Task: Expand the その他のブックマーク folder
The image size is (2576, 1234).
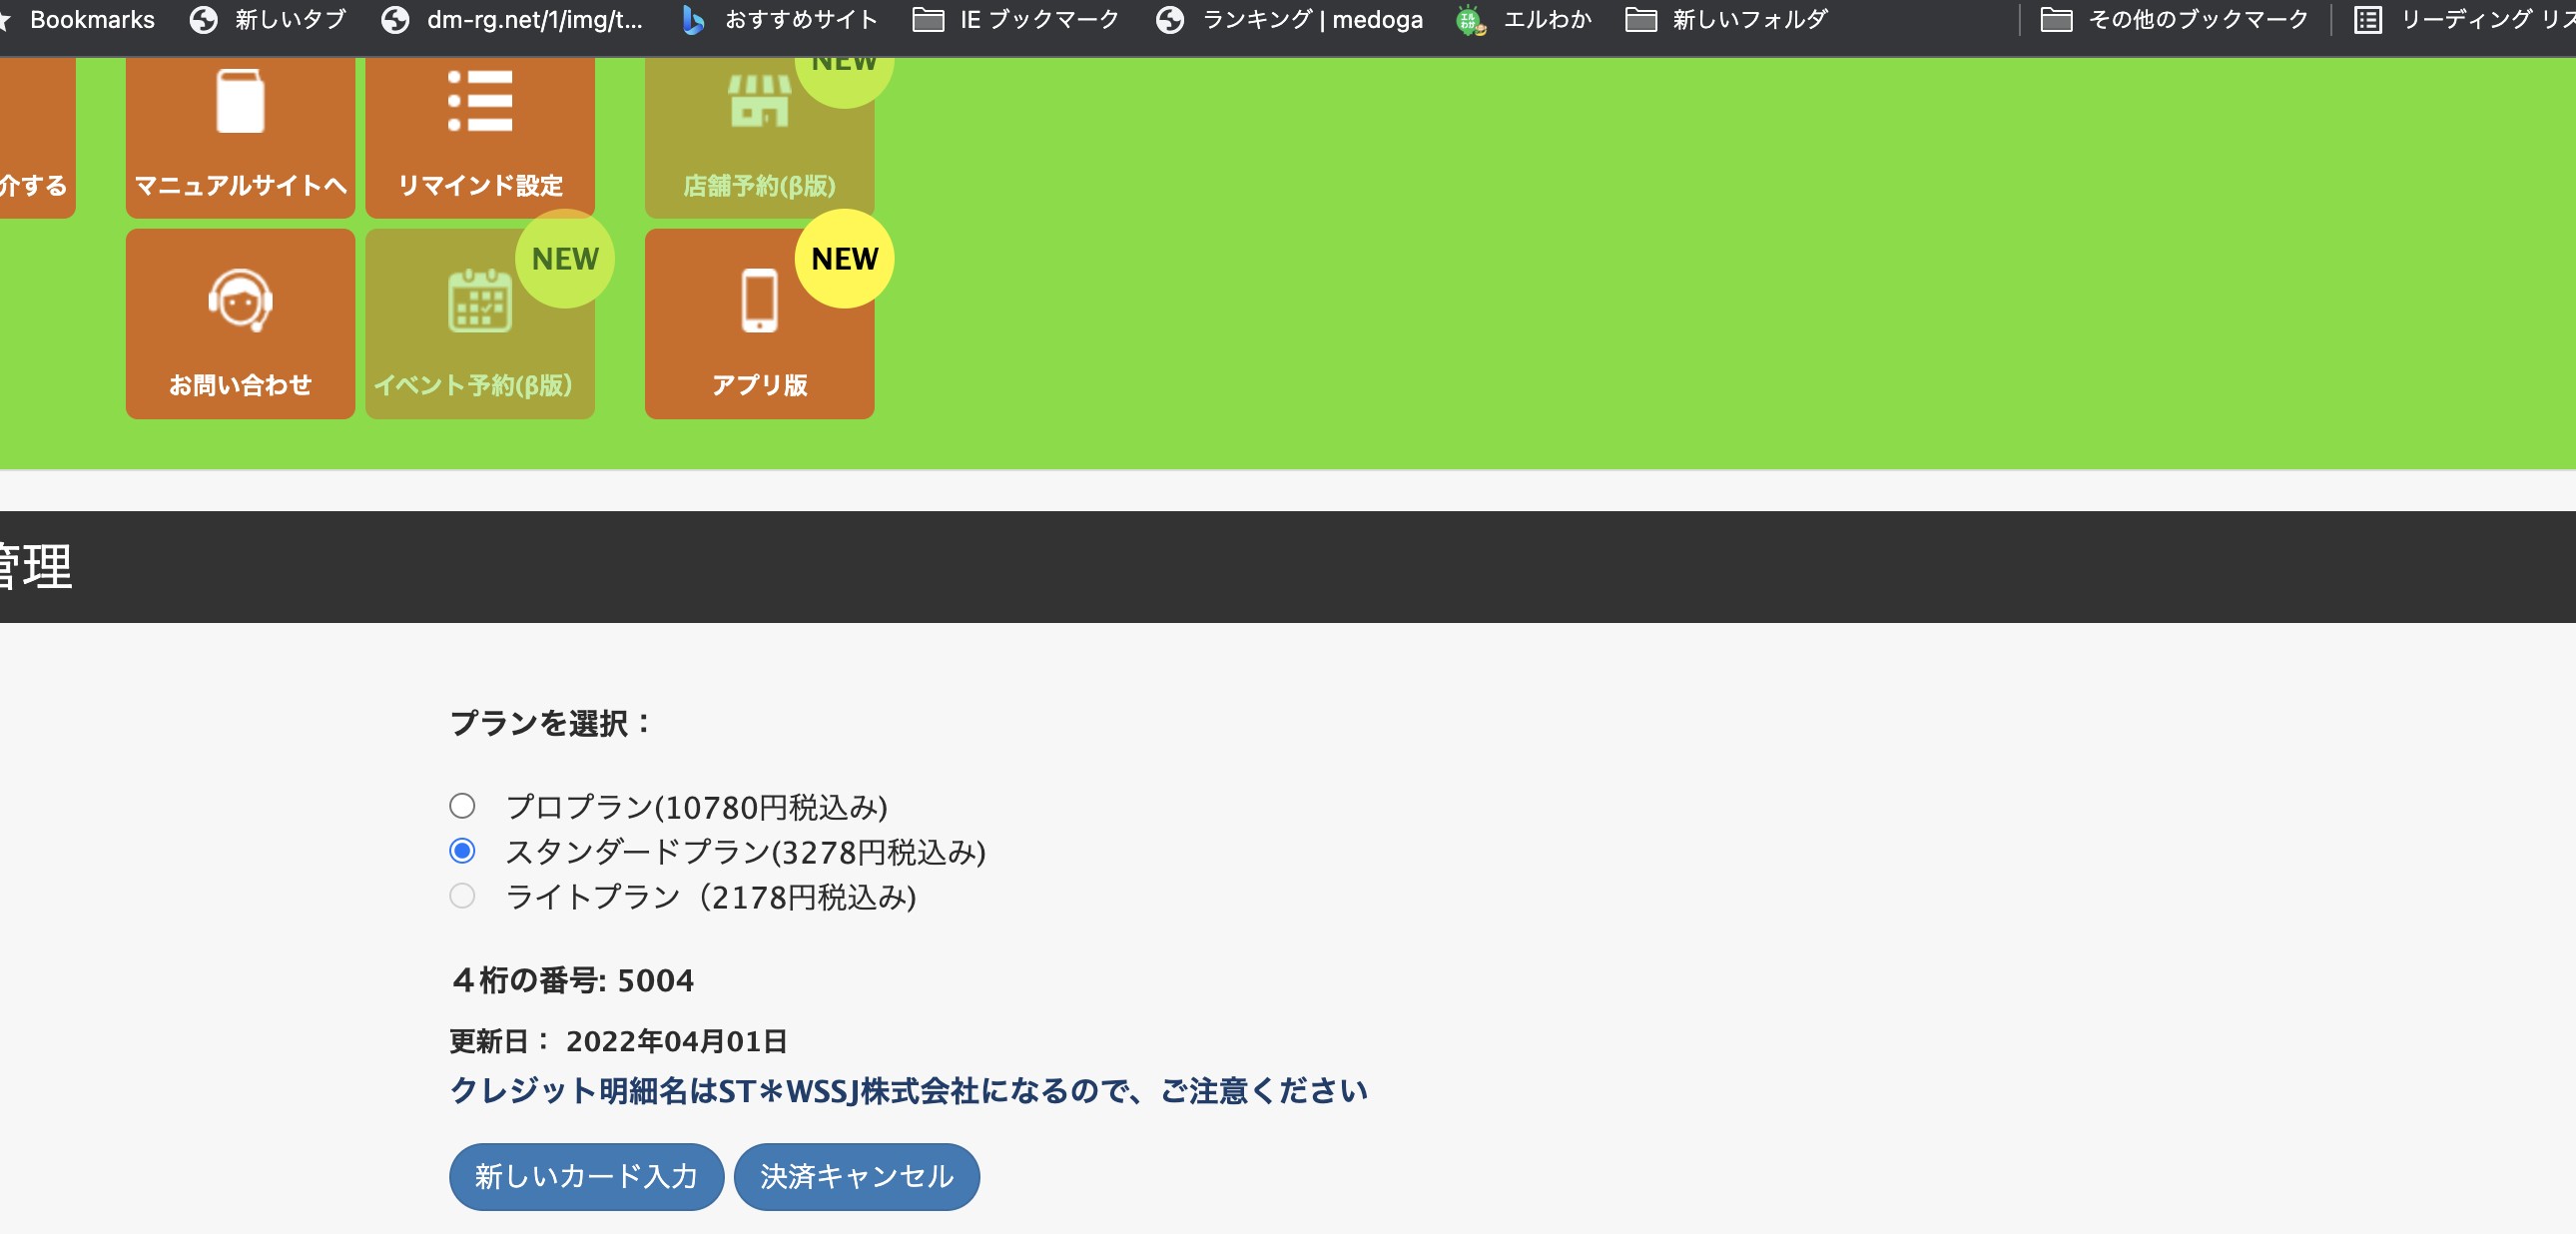Action: tap(2174, 20)
